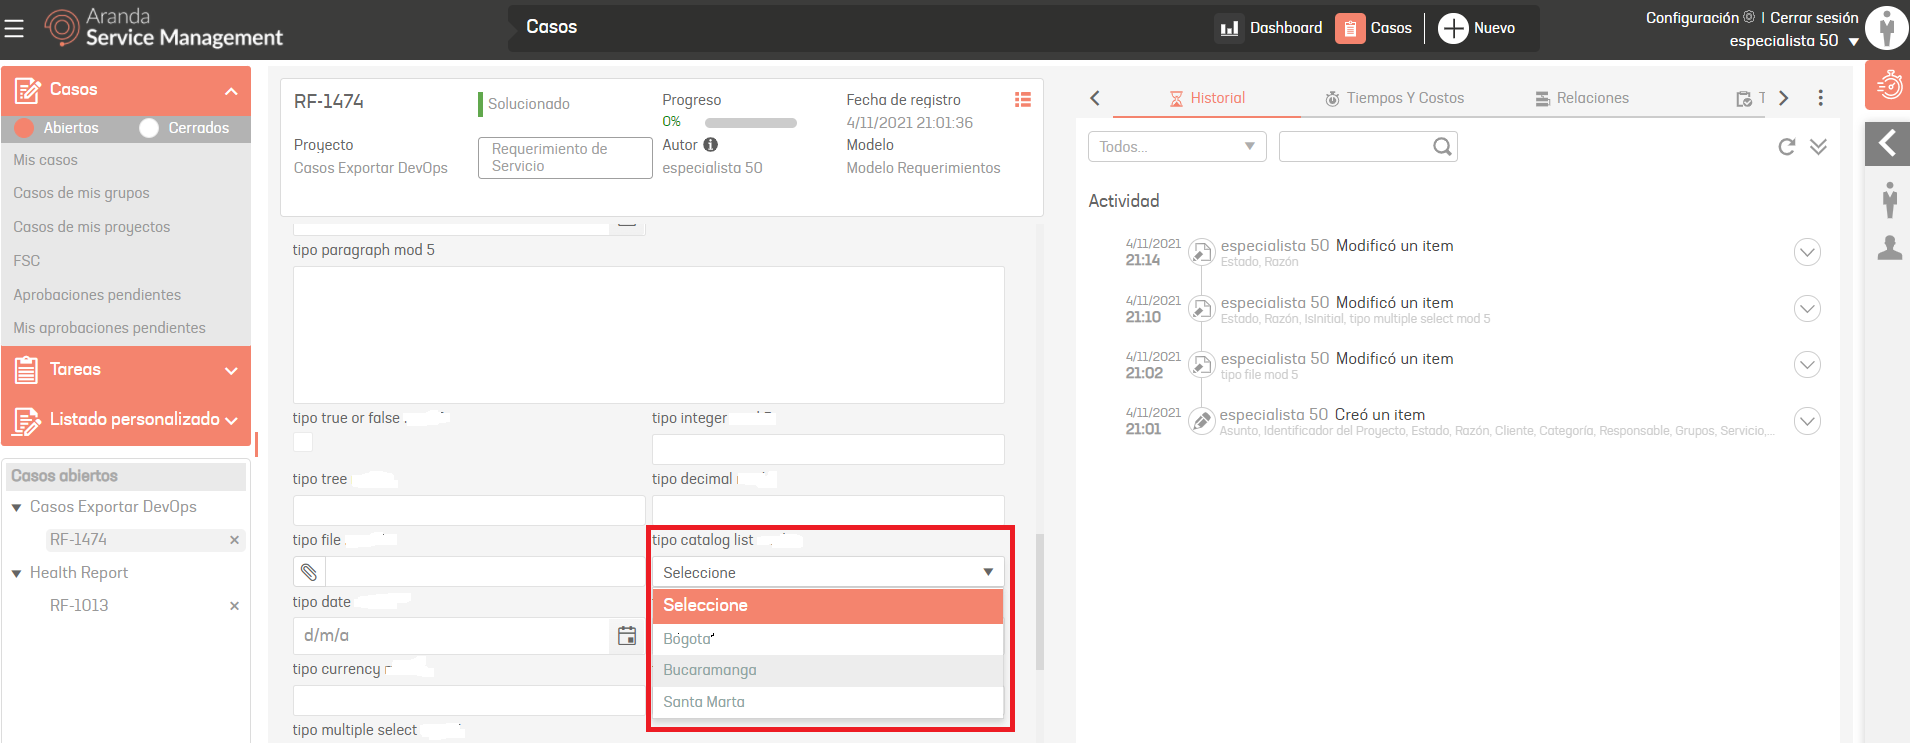Open the Todos filter dropdown
Image resolution: width=1910 pixels, height=743 pixels.
[1176, 147]
